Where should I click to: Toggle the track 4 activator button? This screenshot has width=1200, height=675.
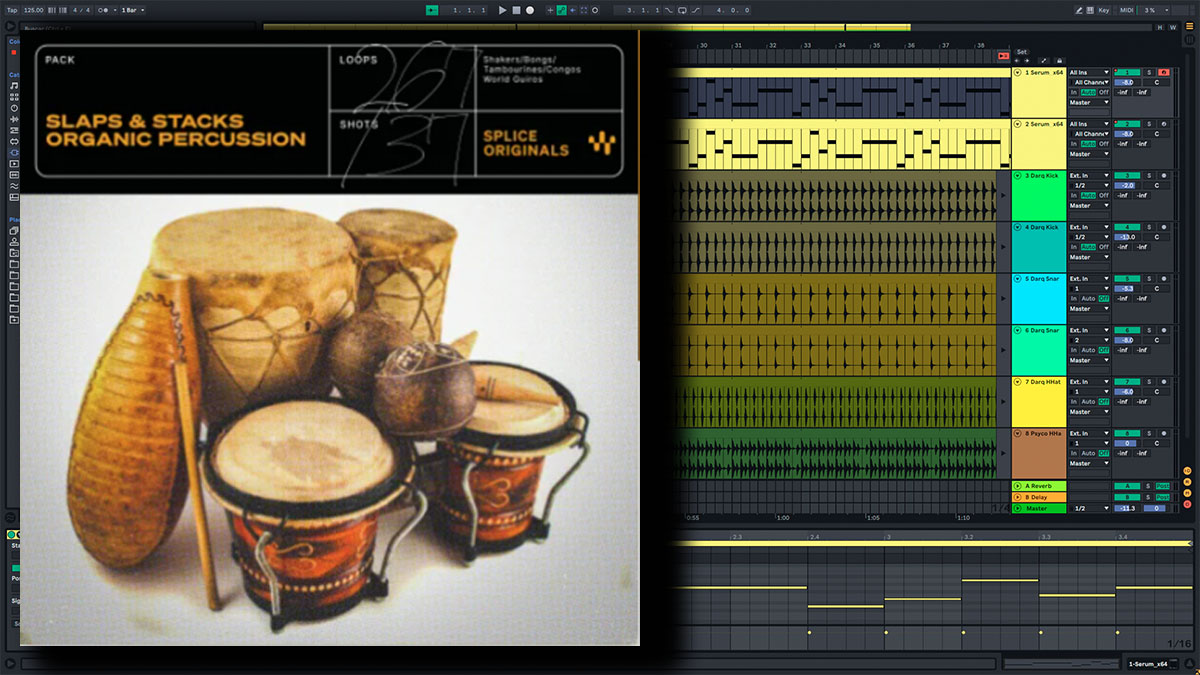[1127, 228]
